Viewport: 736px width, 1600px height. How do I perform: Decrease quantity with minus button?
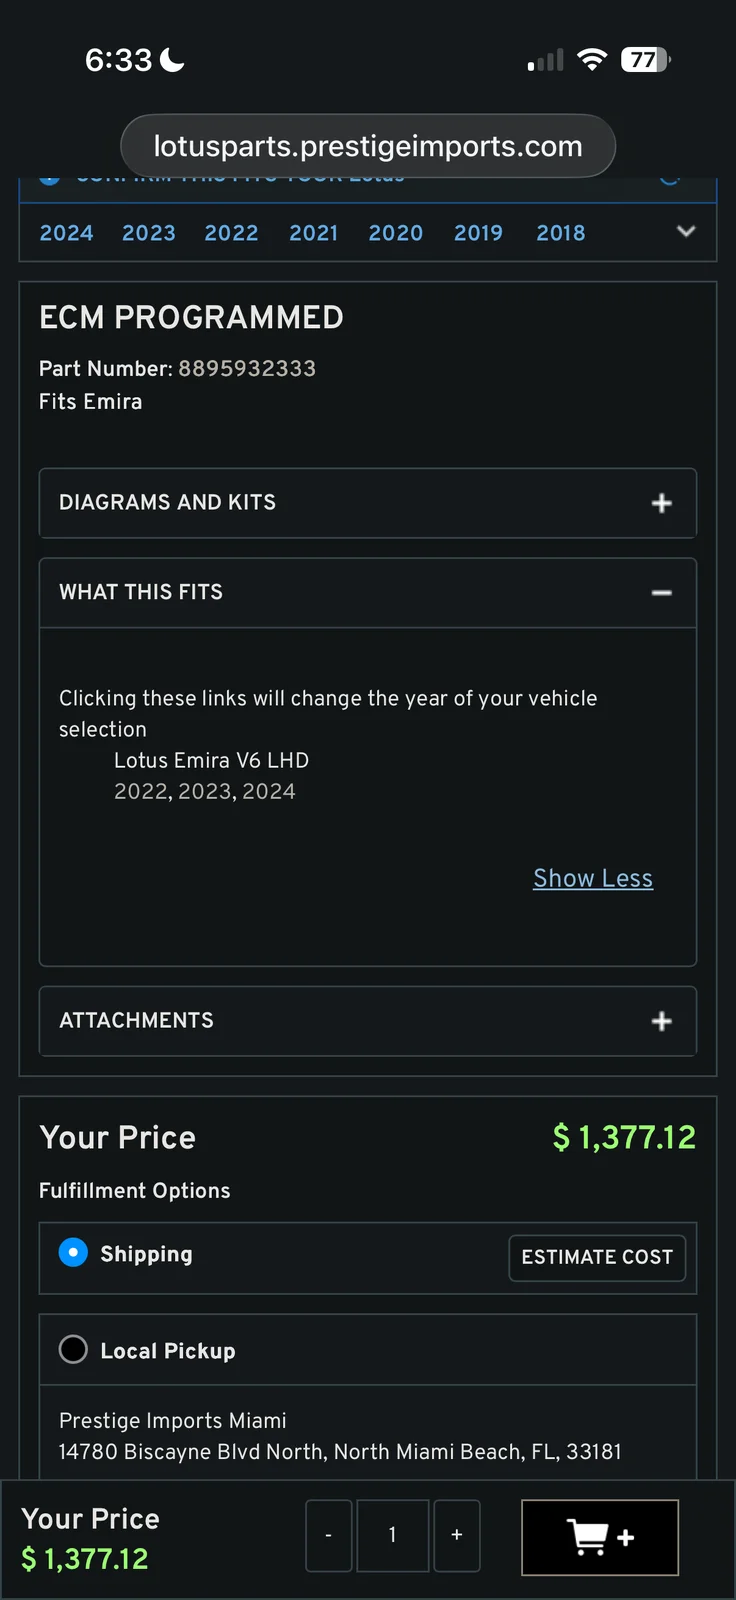[328, 1535]
